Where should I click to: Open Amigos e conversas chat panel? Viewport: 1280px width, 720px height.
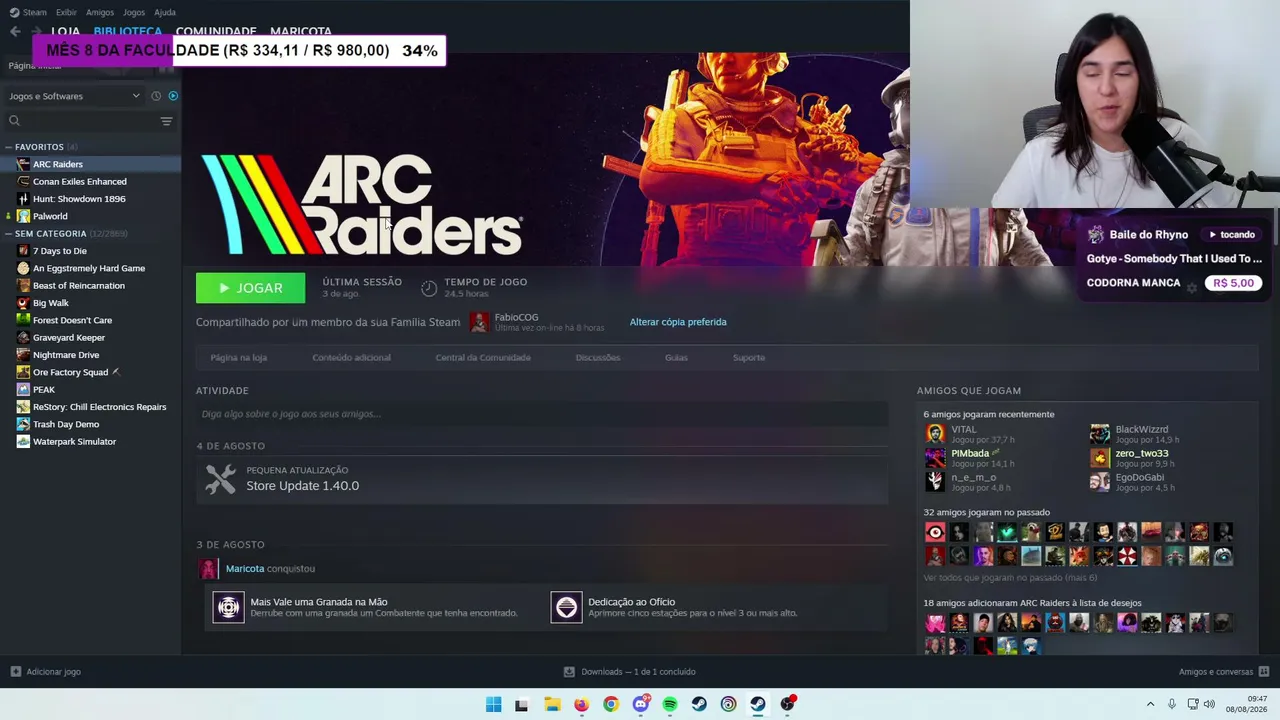[x=1224, y=672]
